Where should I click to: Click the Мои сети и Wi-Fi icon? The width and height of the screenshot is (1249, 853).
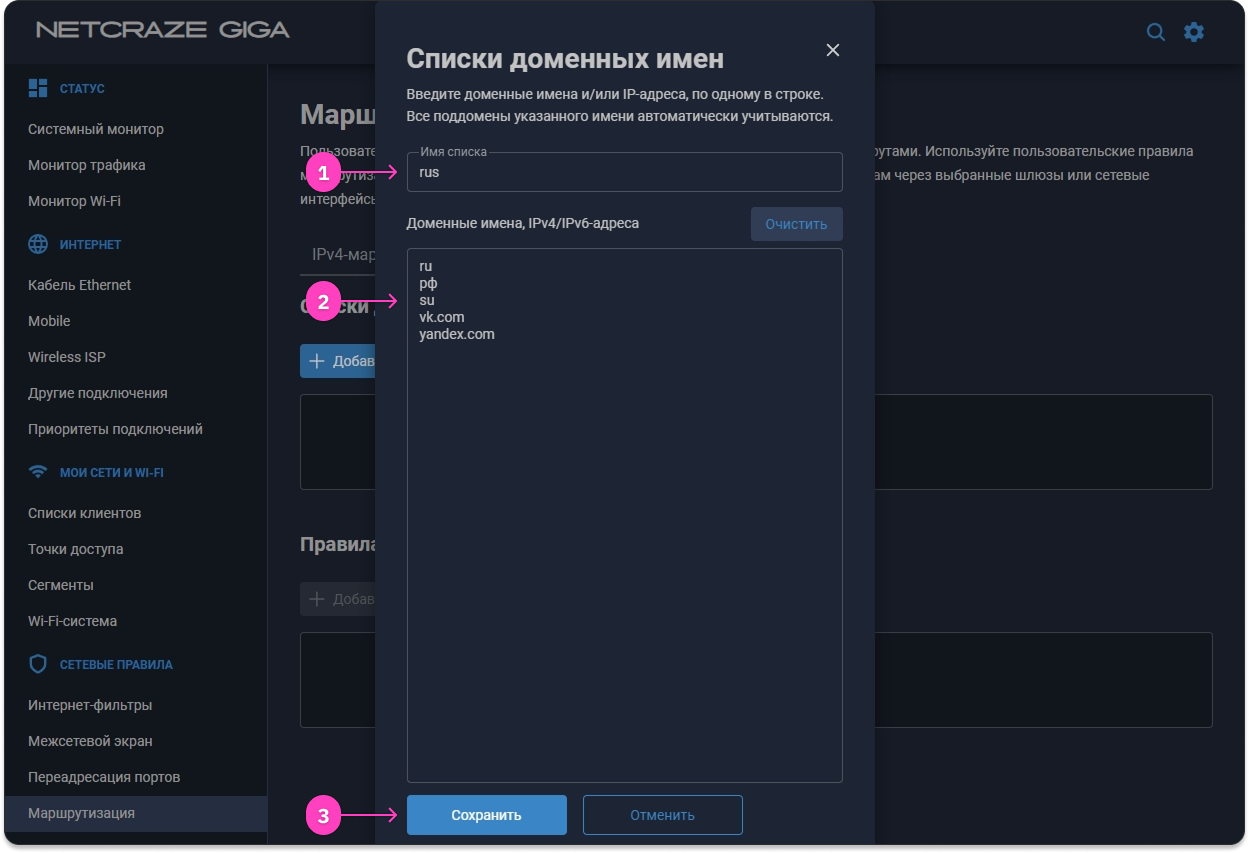pyautogui.click(x=38, y=472)
